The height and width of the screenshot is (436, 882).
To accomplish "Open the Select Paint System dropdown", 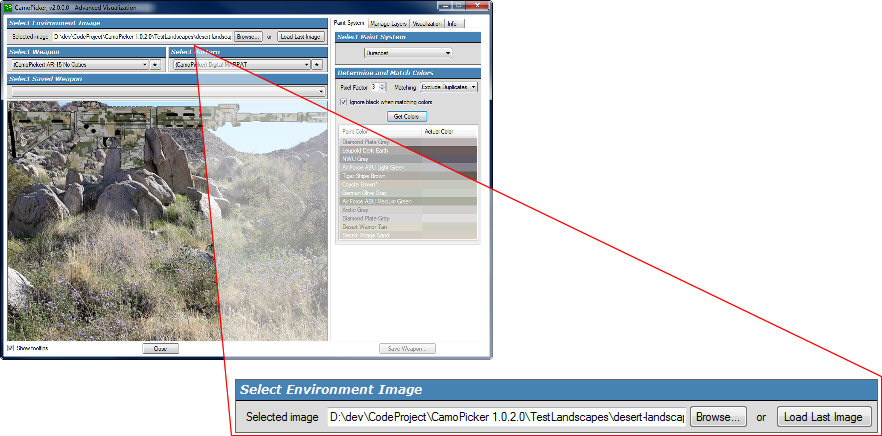I will [408, 53].
